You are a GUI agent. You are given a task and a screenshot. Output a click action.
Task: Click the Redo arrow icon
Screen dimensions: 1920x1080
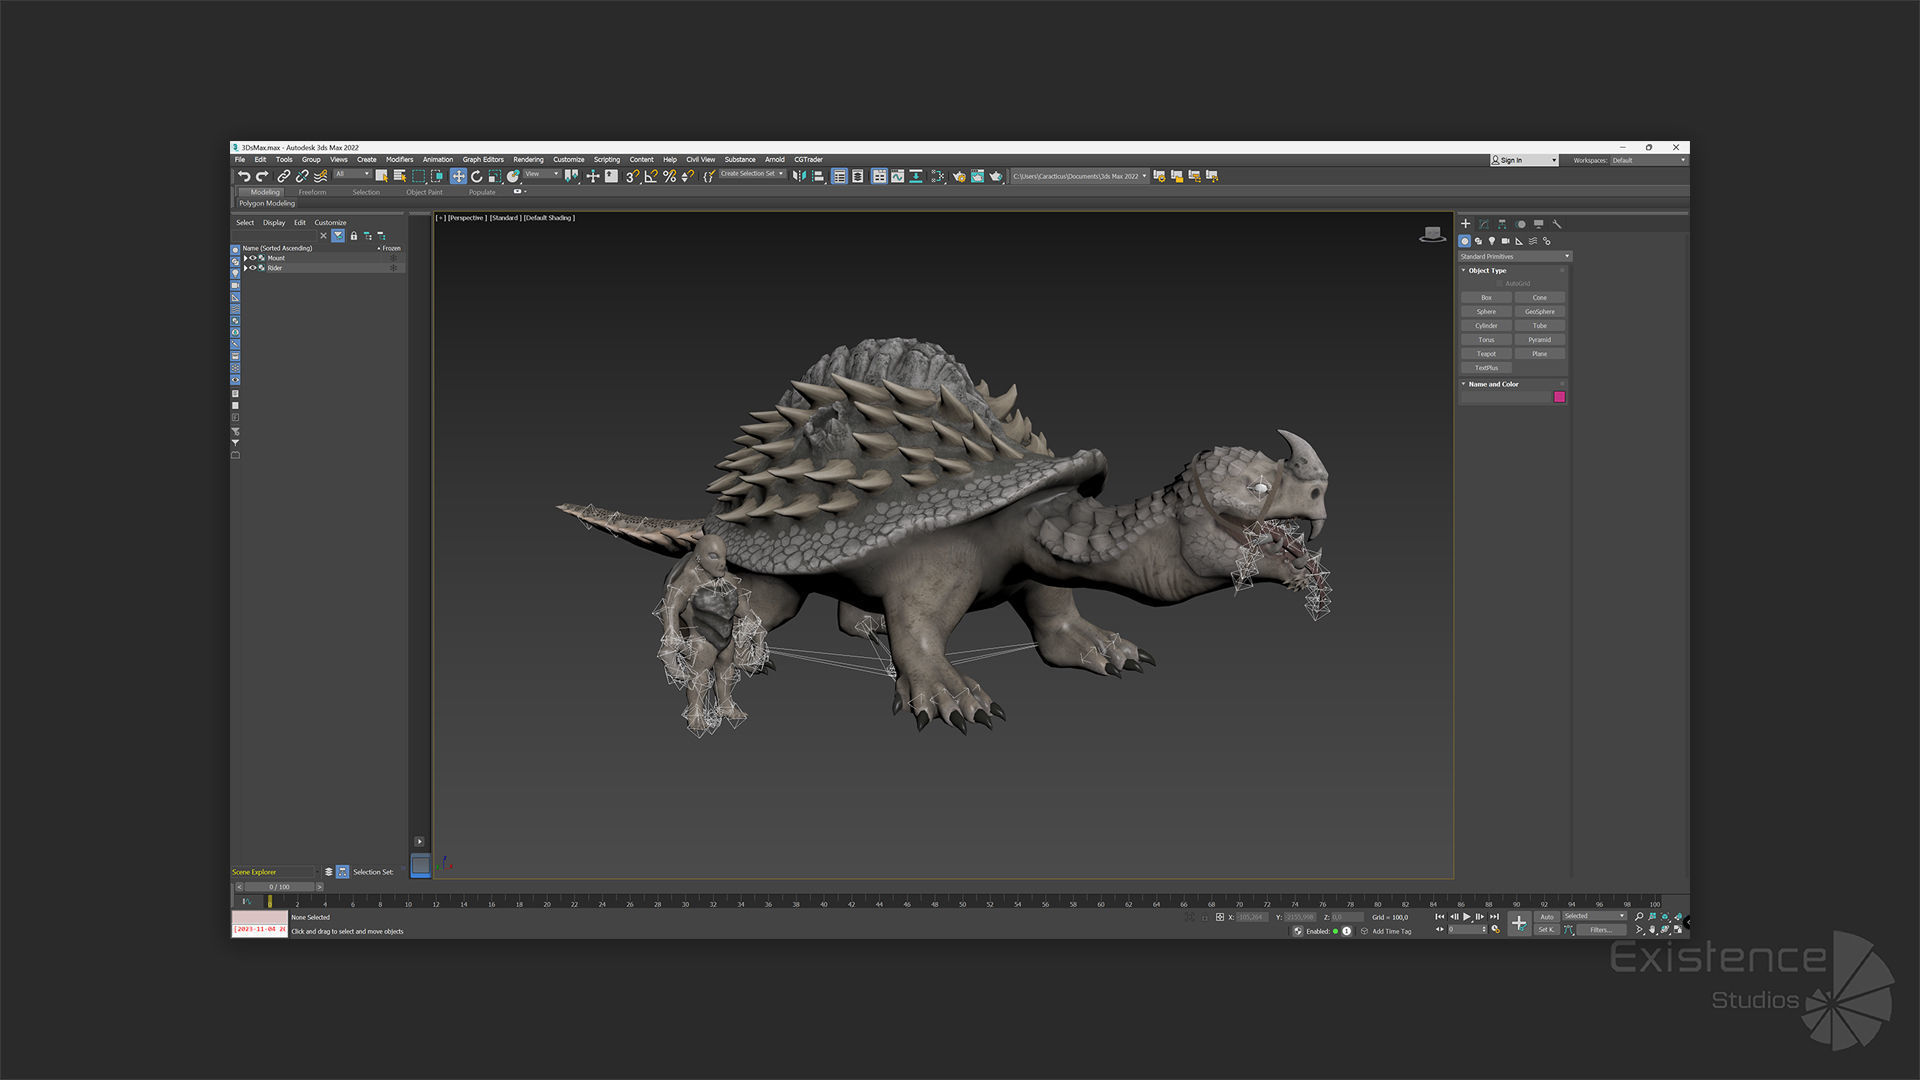[262, 176]
